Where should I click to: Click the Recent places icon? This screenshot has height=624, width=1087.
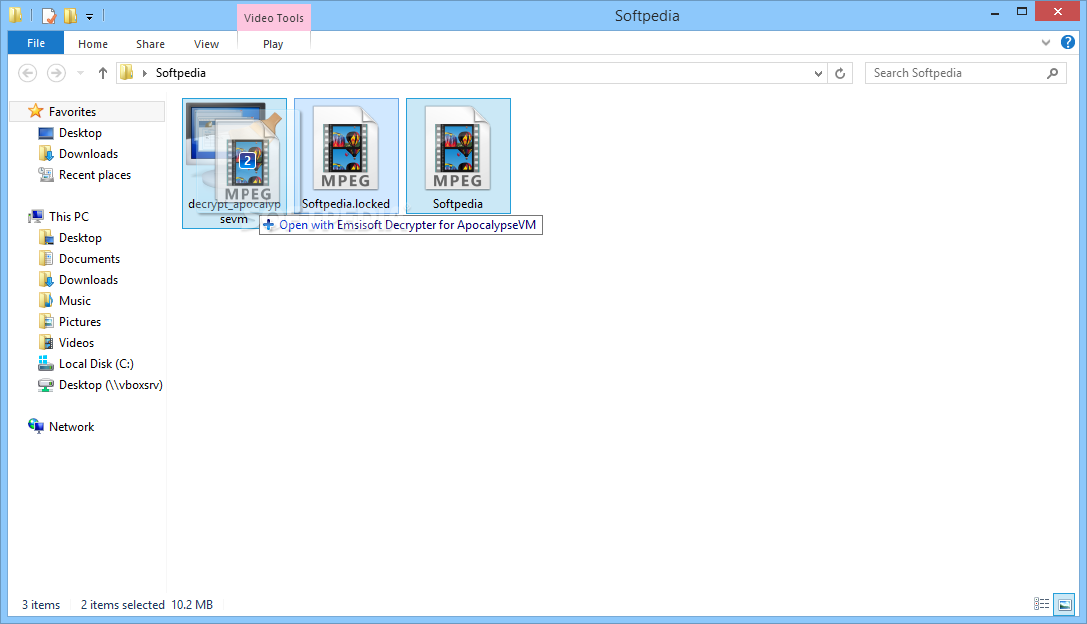coord(46,175)
